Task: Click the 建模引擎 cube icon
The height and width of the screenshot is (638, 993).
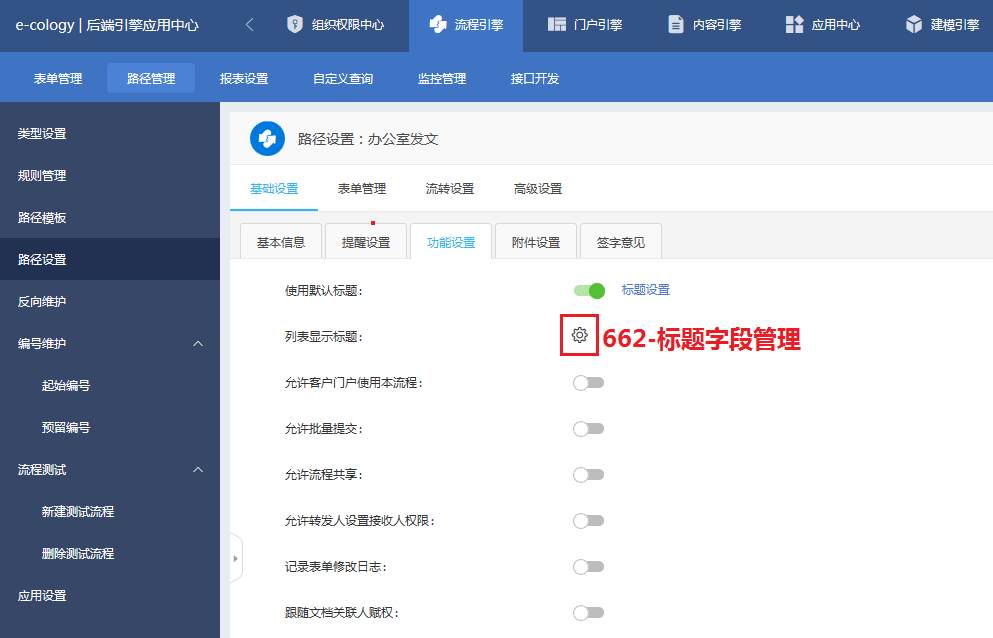Action: click(x=914, y=25)
